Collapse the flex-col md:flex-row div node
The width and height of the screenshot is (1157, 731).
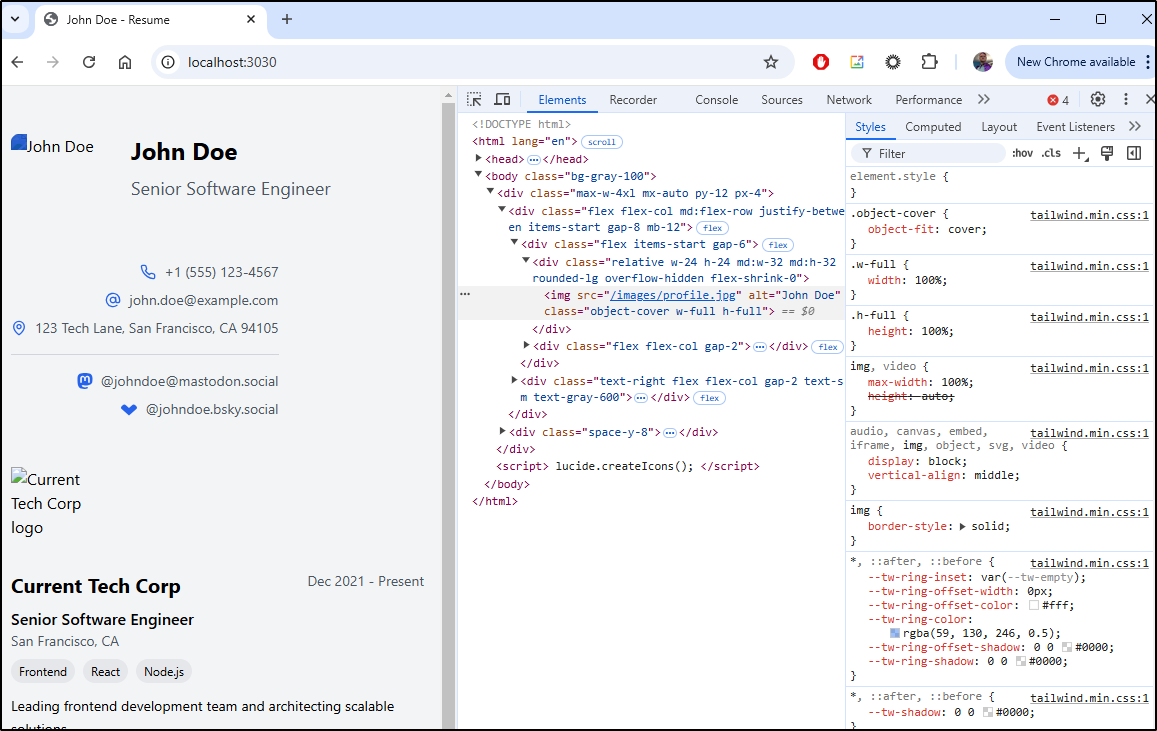[x=502, y=209]
